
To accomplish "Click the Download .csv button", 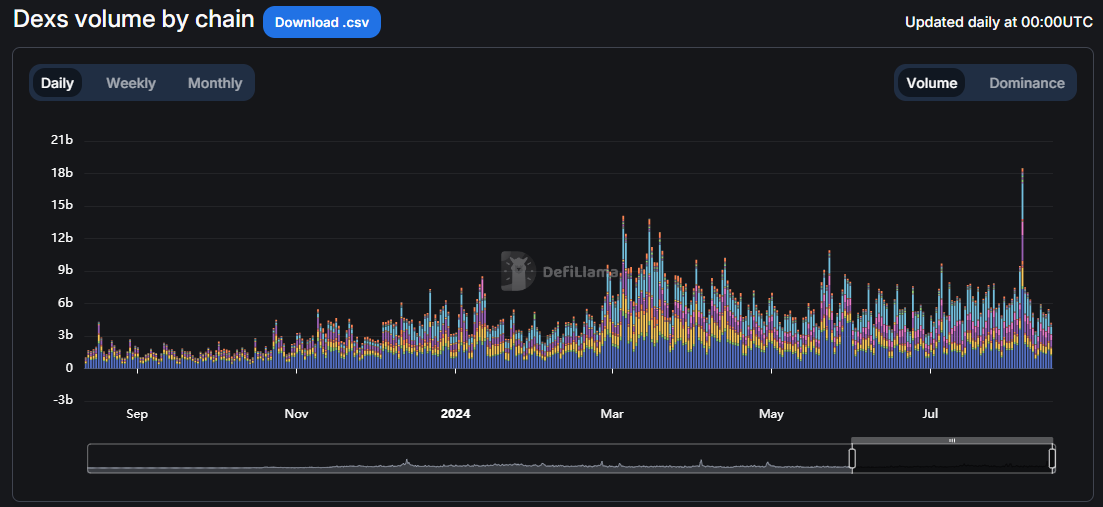I will pyautogui.click(x=321, y=22).
